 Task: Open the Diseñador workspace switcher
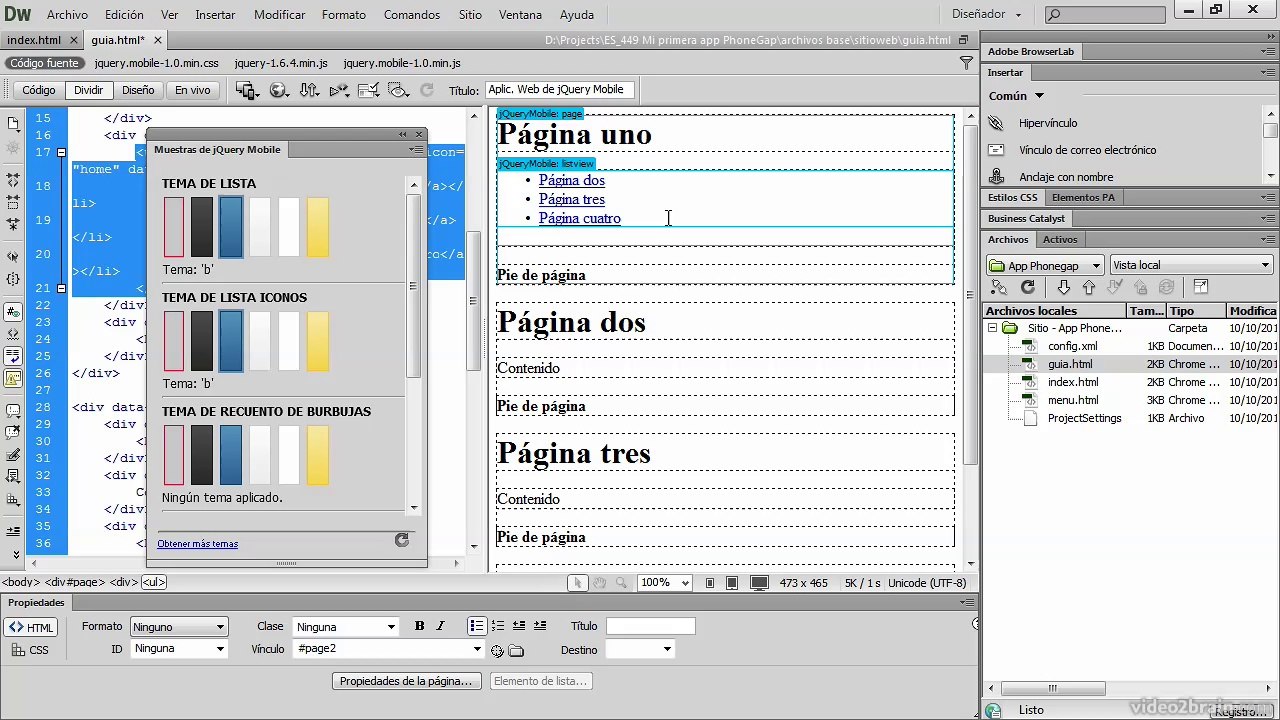pyautogui.click(x=986, y=14)
